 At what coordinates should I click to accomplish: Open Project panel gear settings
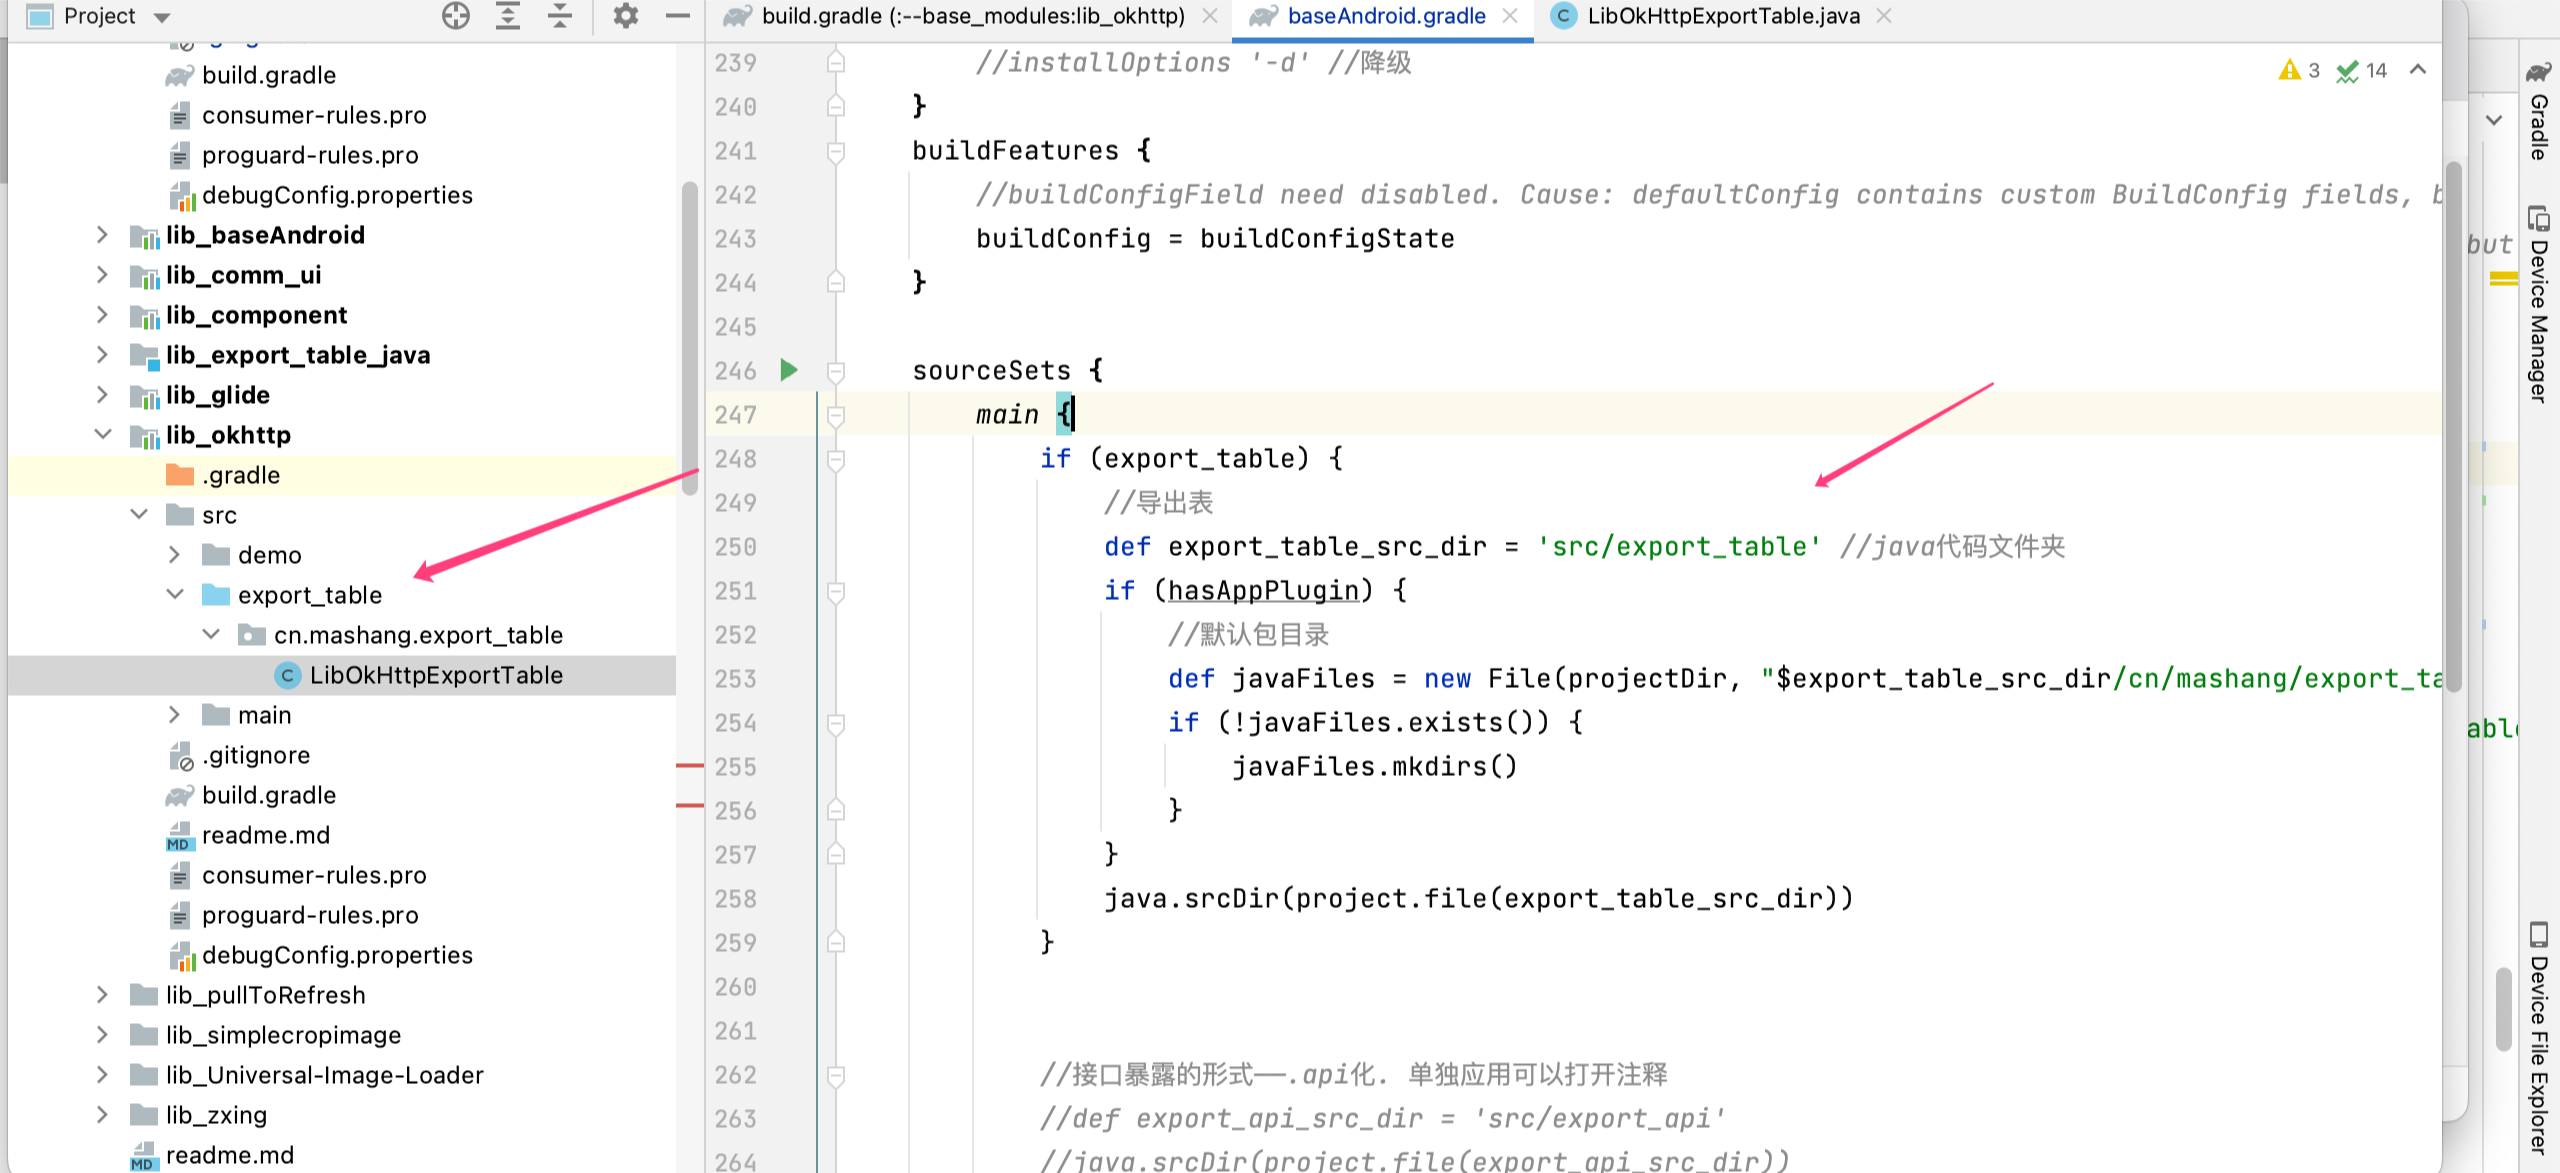(x=625, y=16)
